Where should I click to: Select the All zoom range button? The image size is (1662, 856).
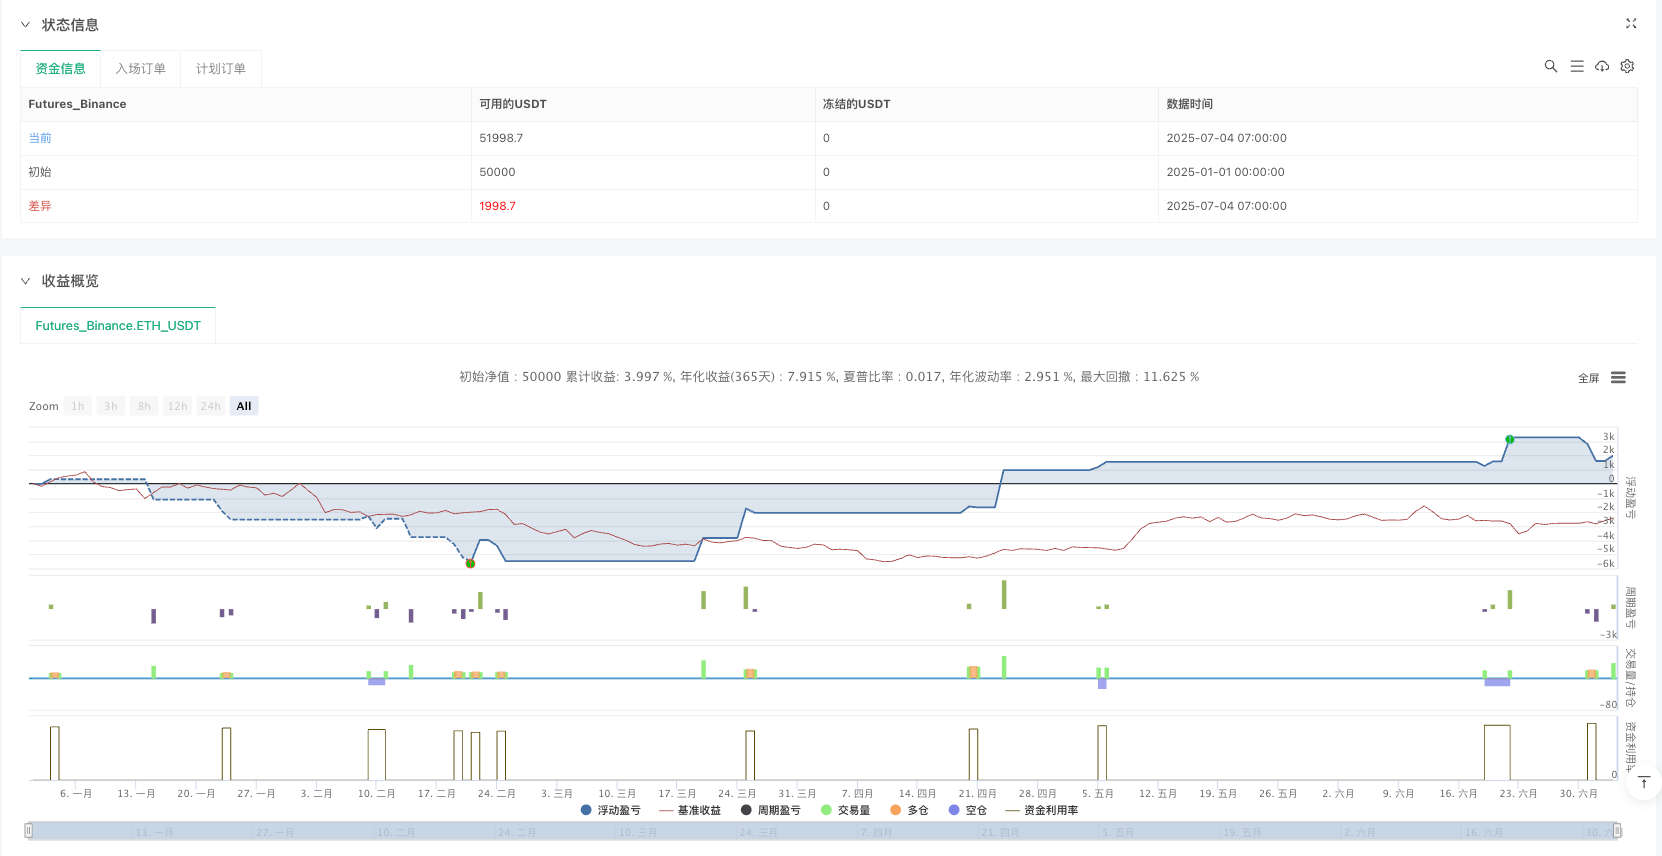[244, 406]
